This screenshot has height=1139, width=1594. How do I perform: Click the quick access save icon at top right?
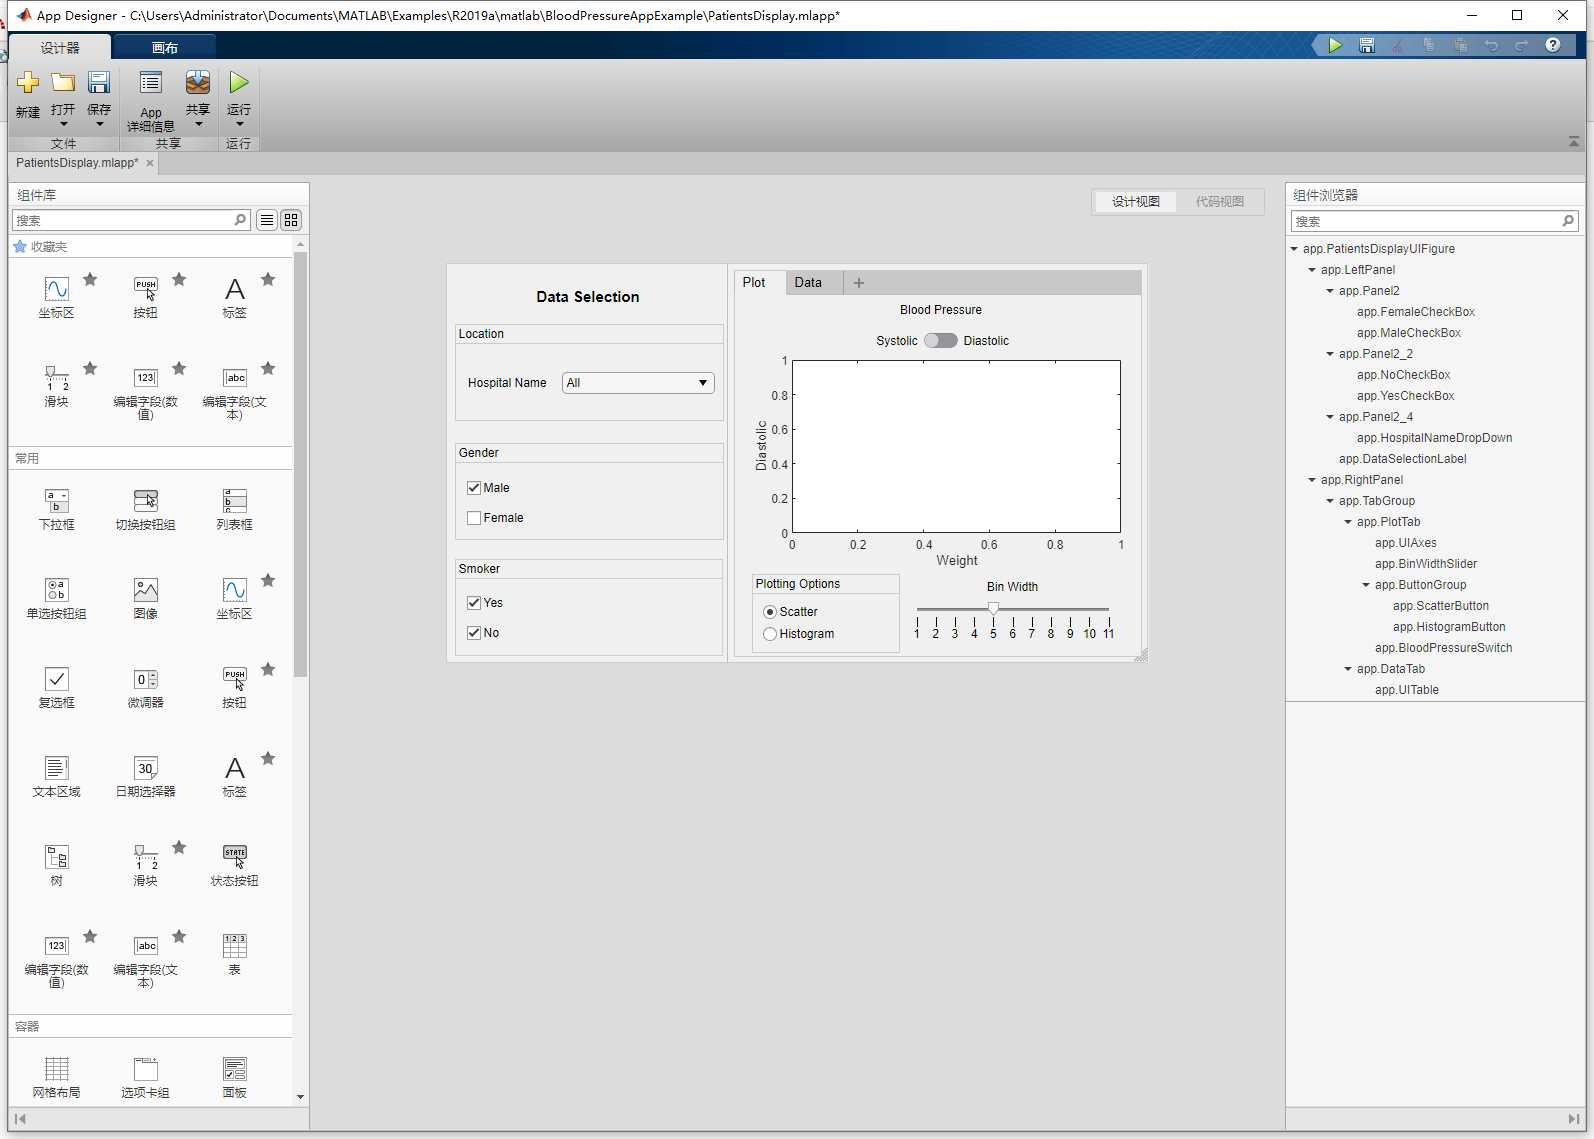[1367, 45]
